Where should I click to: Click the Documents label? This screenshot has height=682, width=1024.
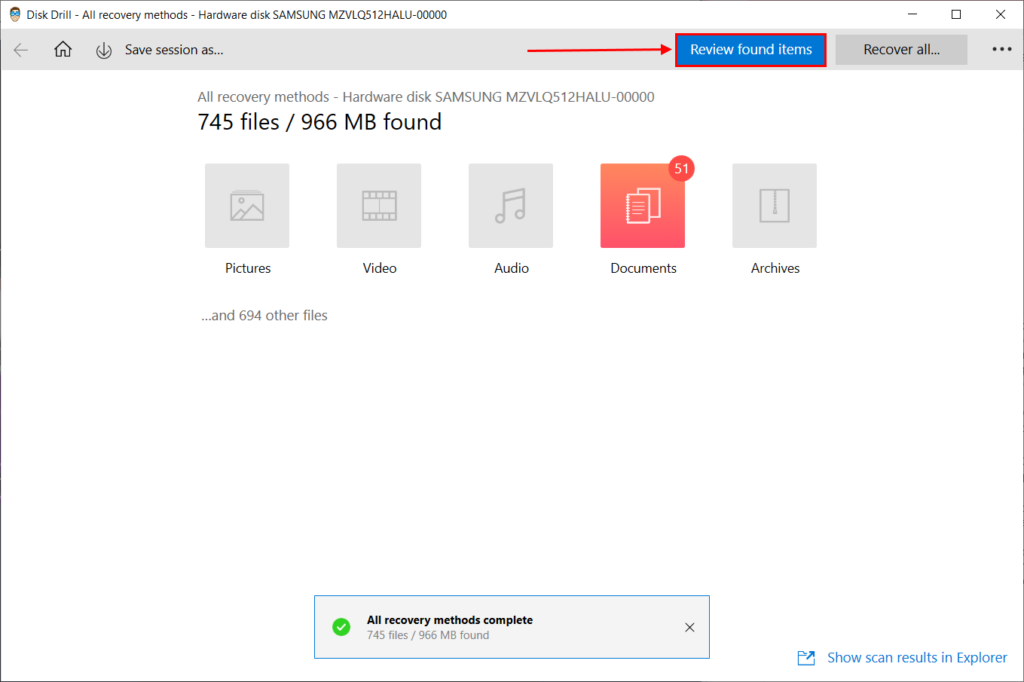(643, 268)
